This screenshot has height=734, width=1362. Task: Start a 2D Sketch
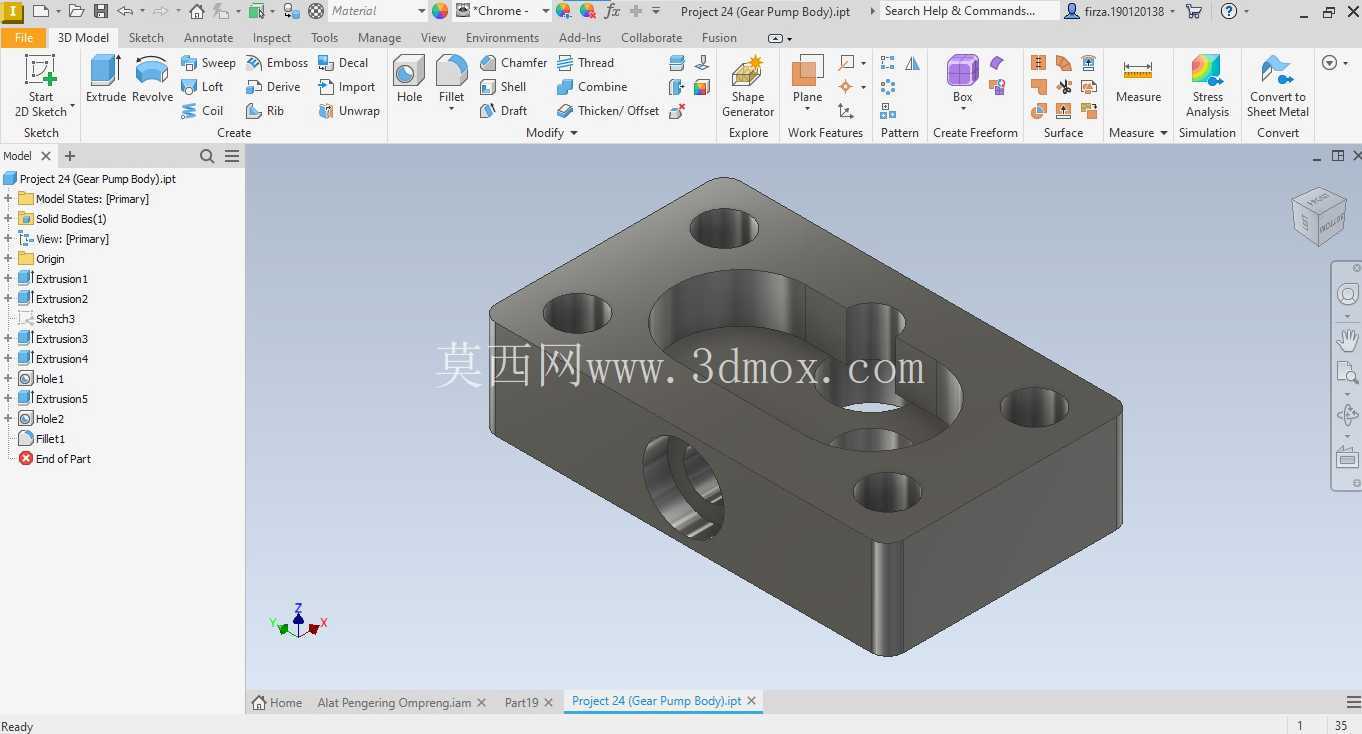[41, 87]
